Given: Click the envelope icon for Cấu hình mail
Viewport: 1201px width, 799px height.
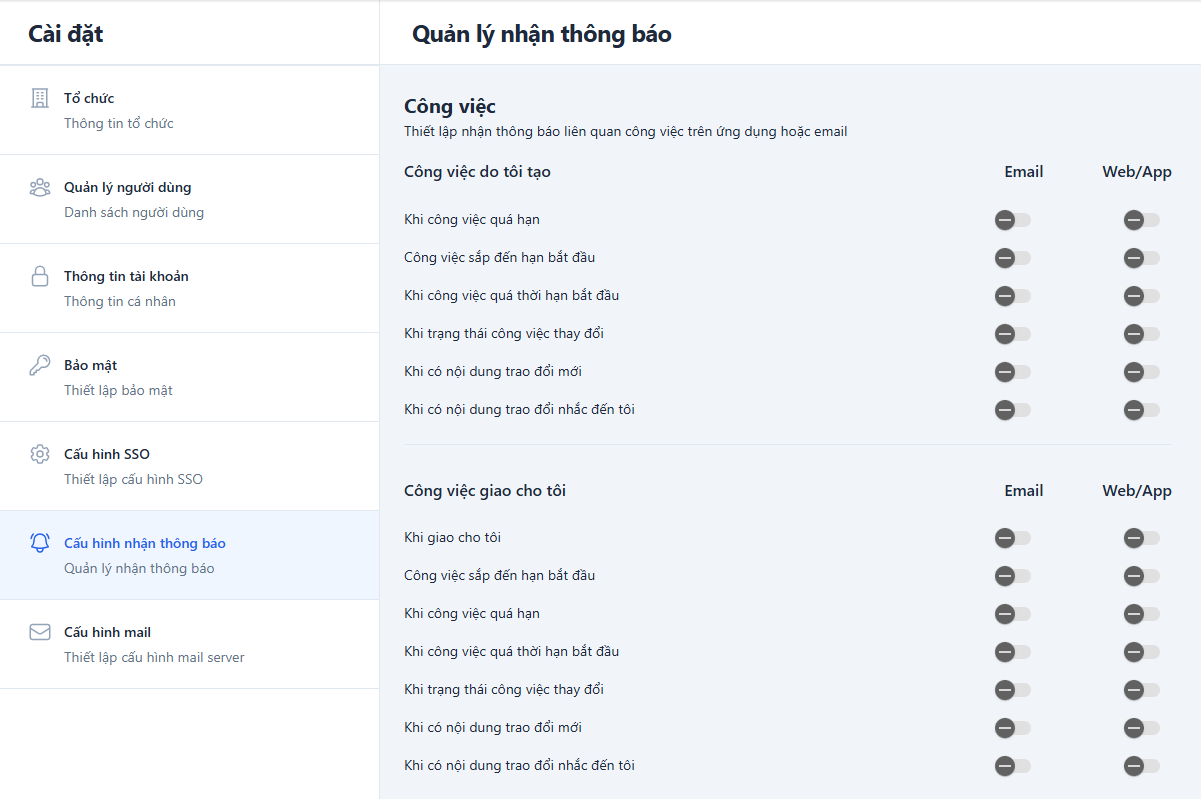Looking at the screenshot, I should (x=40, y=632).
